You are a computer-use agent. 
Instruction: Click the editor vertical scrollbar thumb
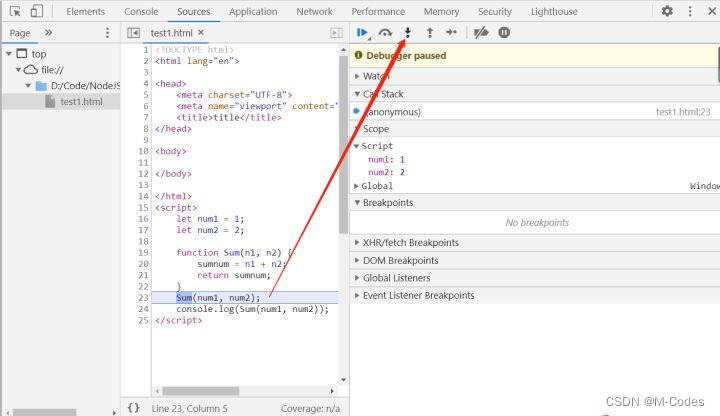tap(343, 145)
